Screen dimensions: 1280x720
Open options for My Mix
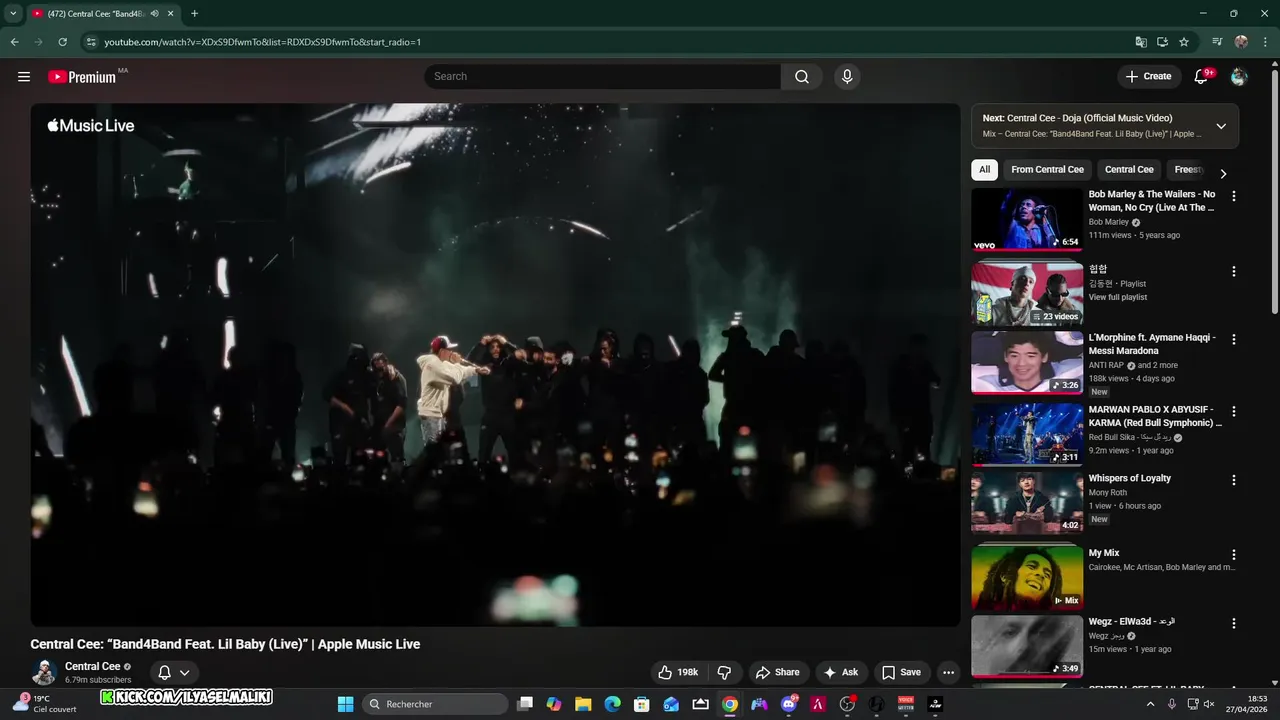[1233, 555]
